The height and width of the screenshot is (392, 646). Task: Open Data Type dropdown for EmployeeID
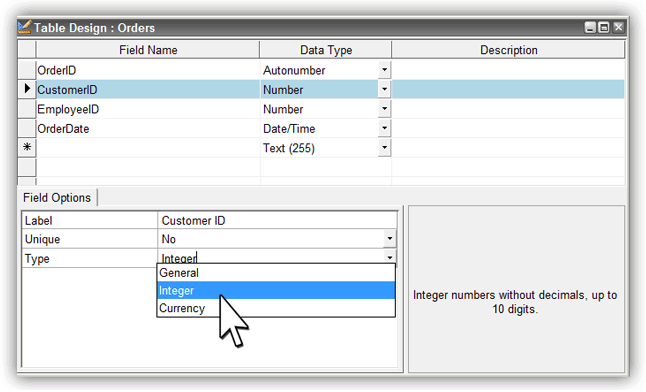point(384,109)
